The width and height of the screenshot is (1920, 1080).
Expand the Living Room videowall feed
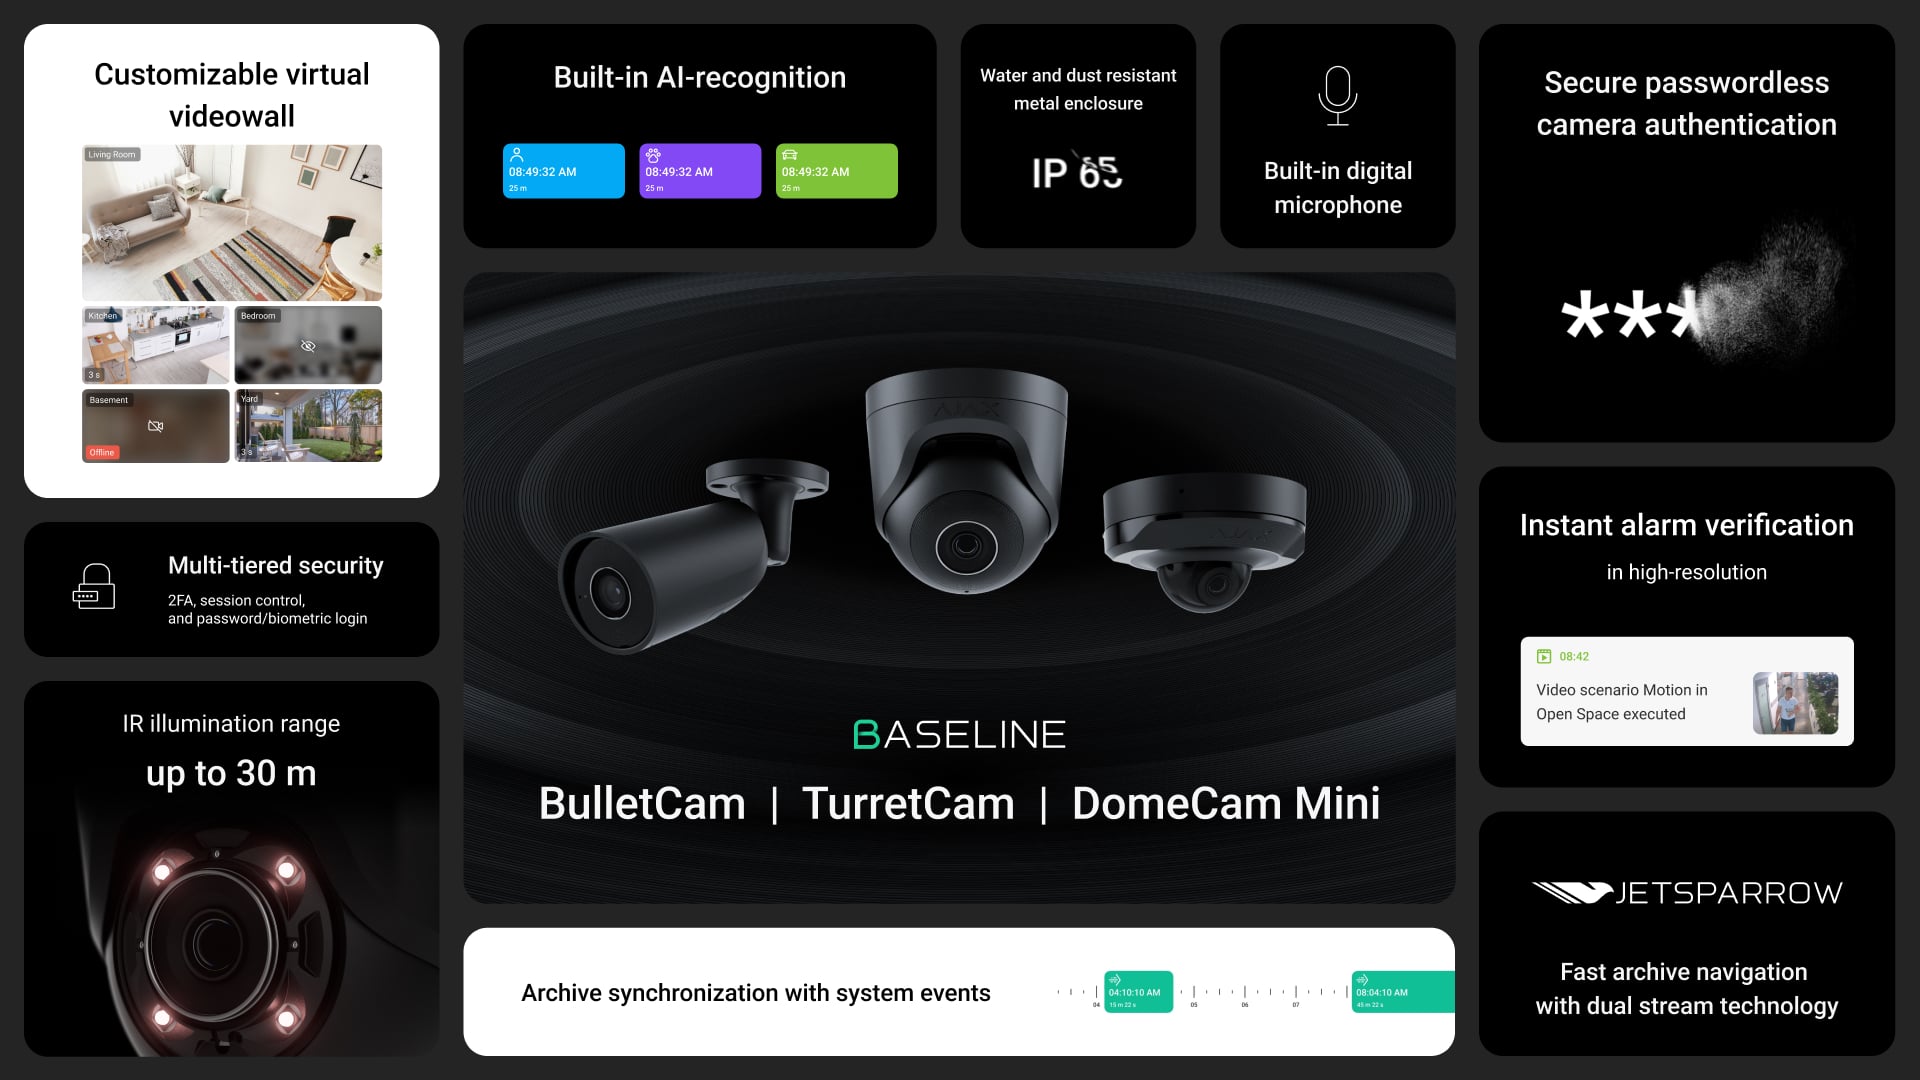click(x=233, y=220)
